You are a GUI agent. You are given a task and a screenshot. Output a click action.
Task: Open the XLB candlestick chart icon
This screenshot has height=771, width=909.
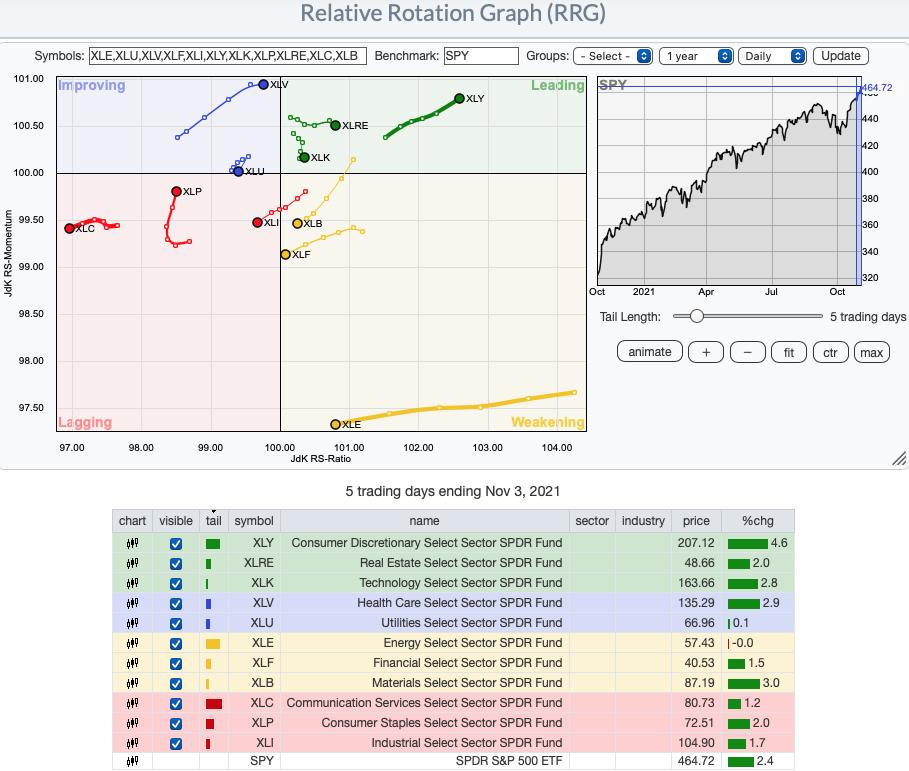[x=132, y=683]
